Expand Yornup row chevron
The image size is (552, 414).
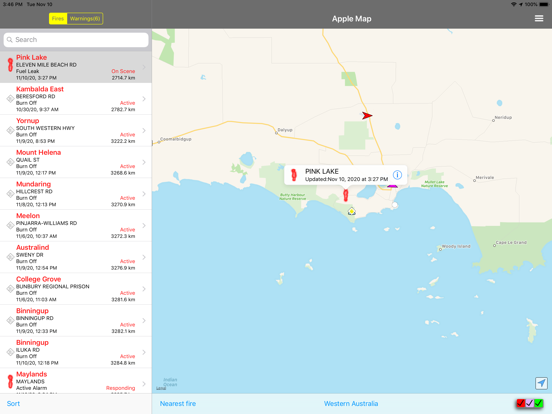144,131
